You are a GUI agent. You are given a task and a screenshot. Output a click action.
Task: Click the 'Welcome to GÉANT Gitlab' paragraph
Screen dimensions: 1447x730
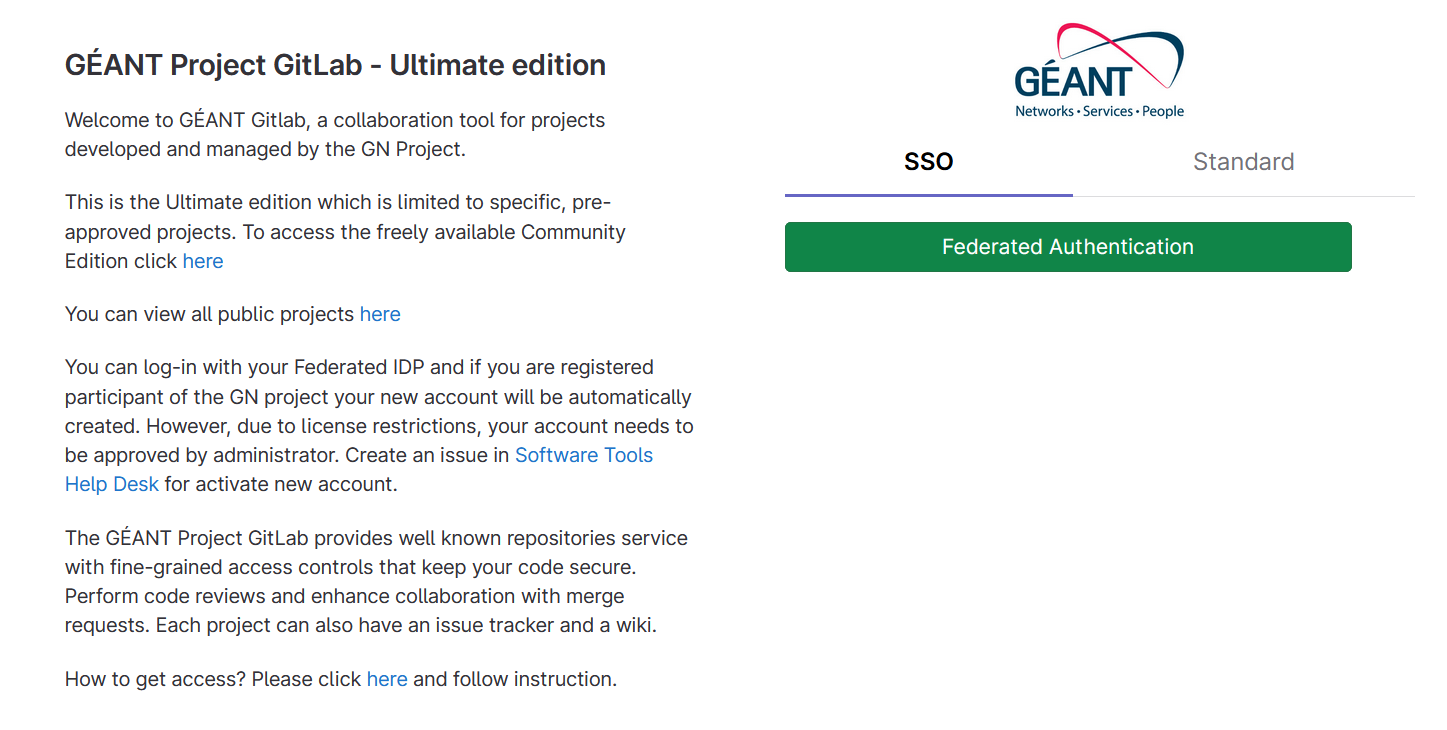[x=335, y=135]
